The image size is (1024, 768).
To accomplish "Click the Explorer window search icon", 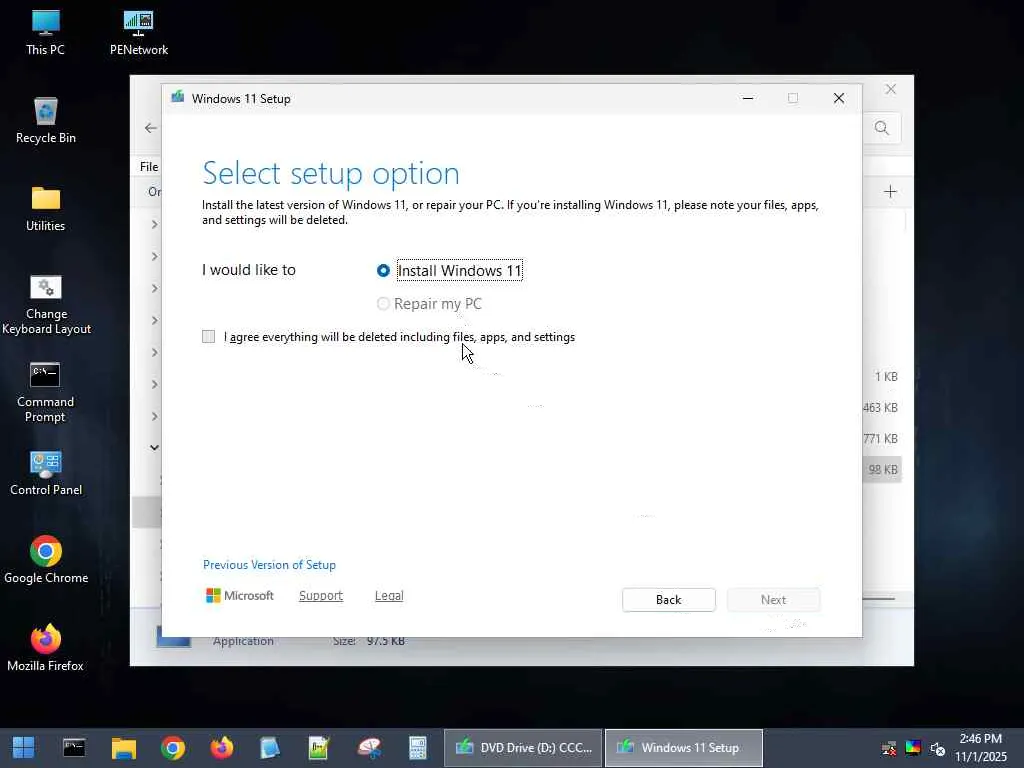I will (x=882, y=128).
